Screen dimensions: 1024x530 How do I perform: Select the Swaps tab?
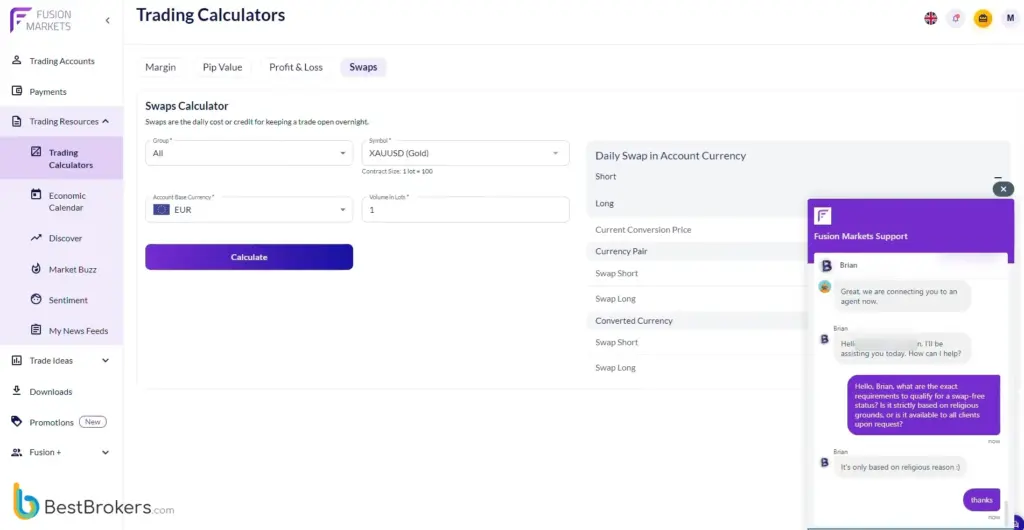point(363,67)
